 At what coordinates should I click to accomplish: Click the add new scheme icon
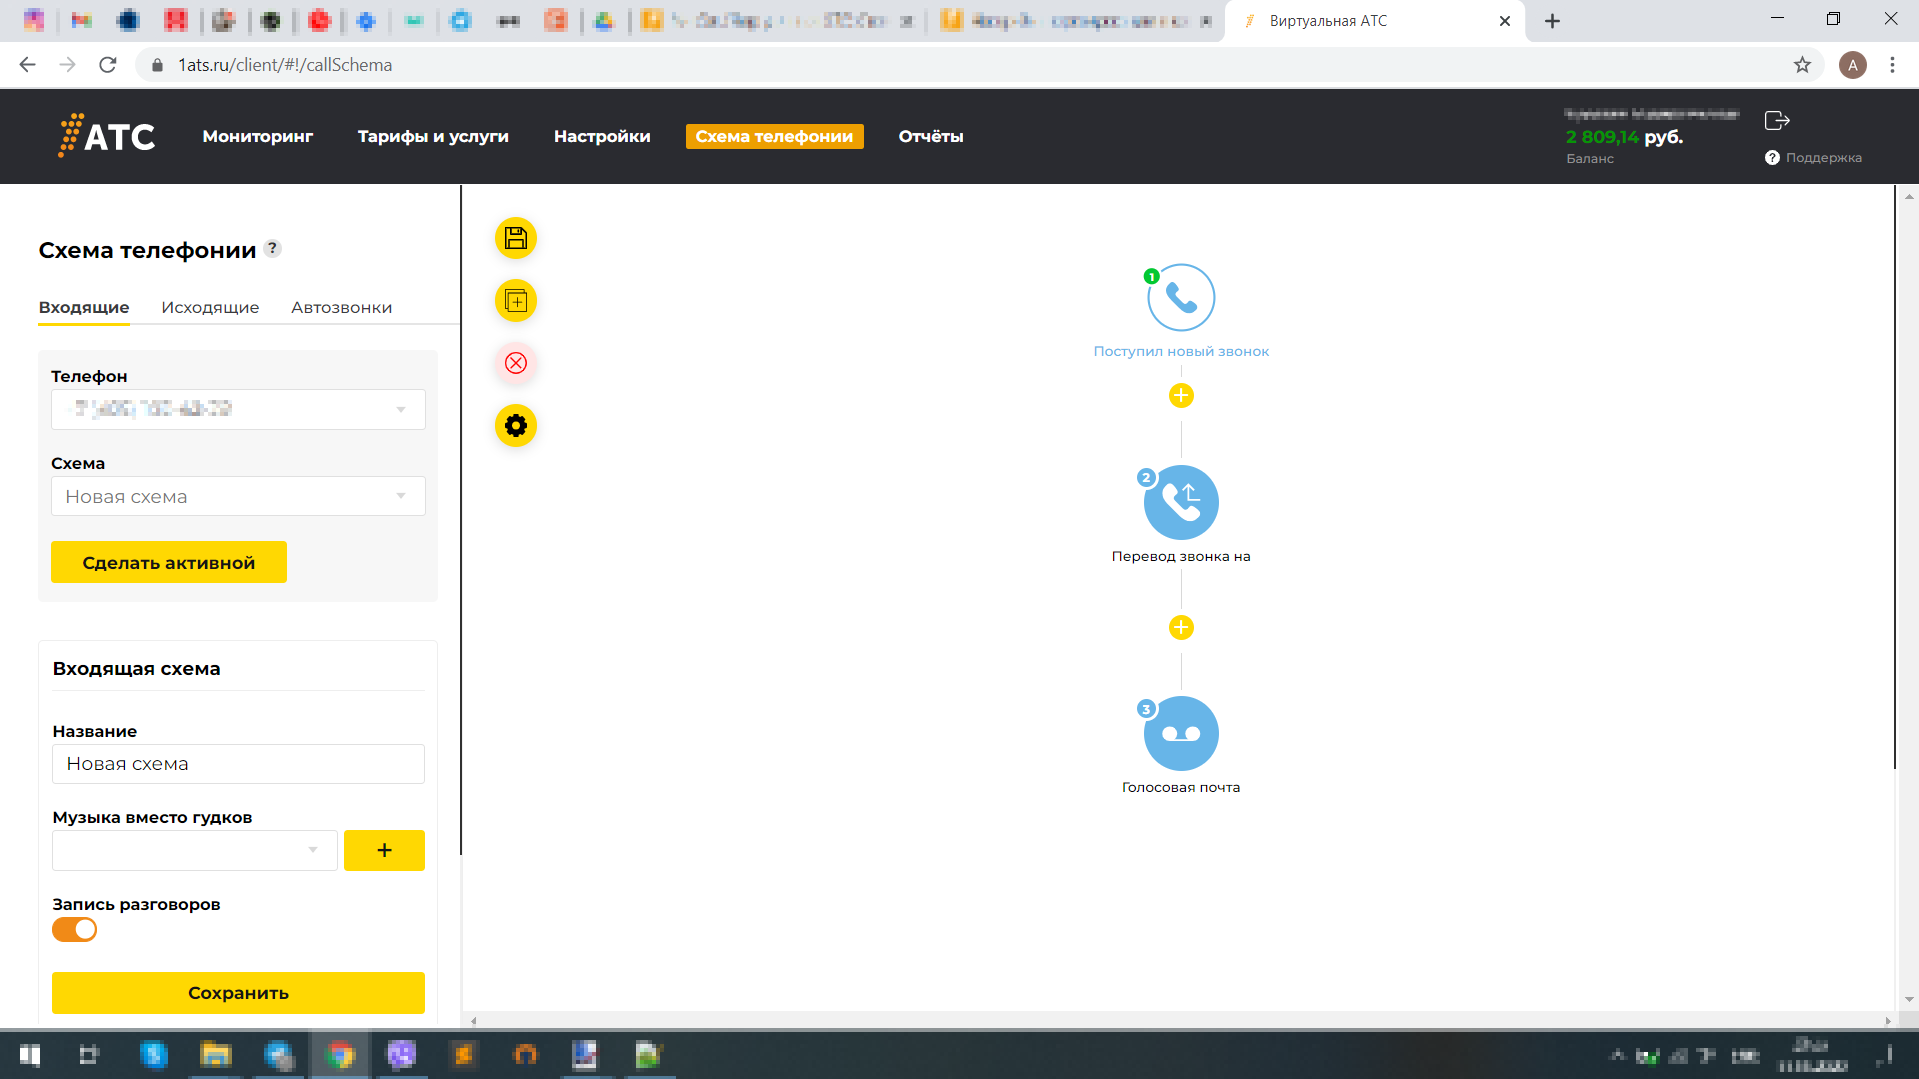[x=516, y=301]
